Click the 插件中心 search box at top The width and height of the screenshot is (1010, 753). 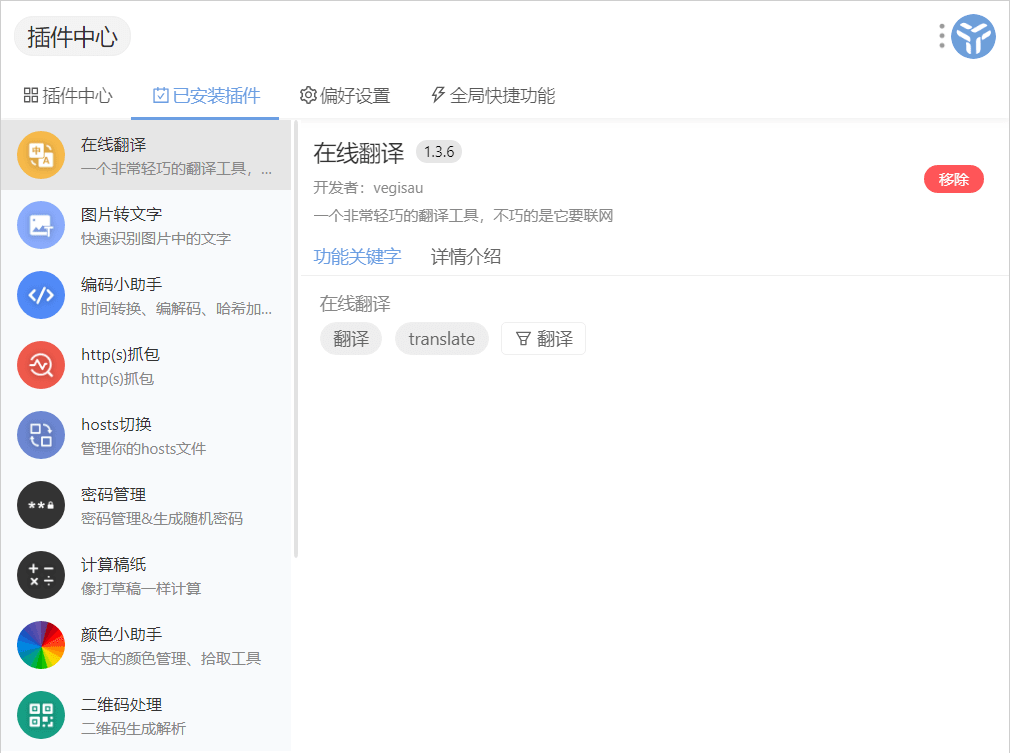tap(72, 37)
